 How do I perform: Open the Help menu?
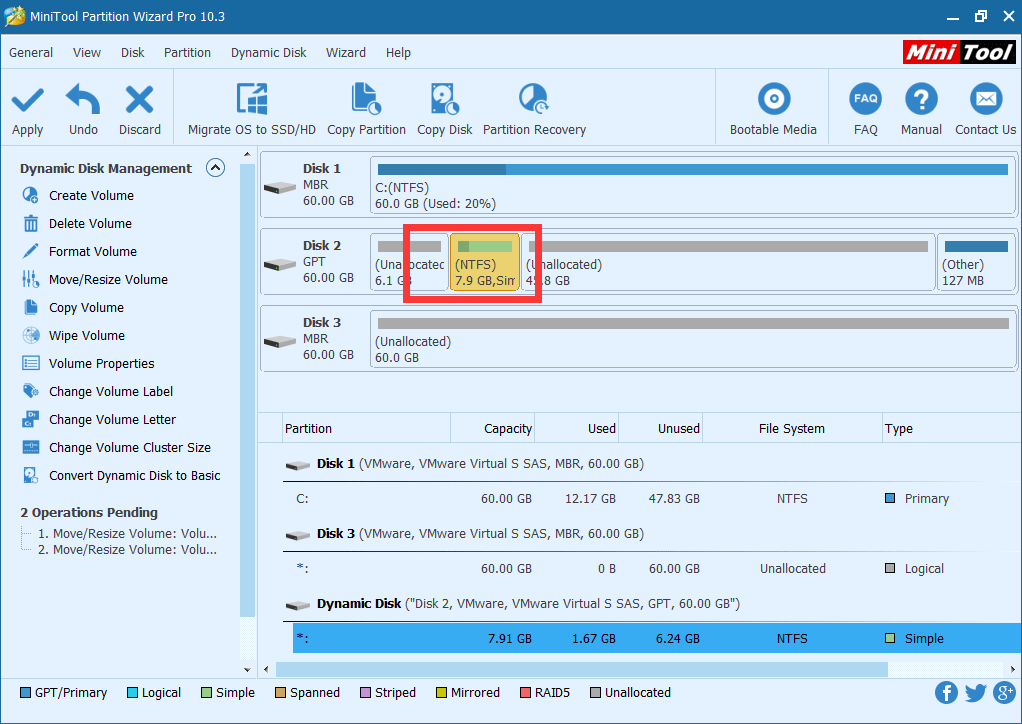(x=398, y=53)
